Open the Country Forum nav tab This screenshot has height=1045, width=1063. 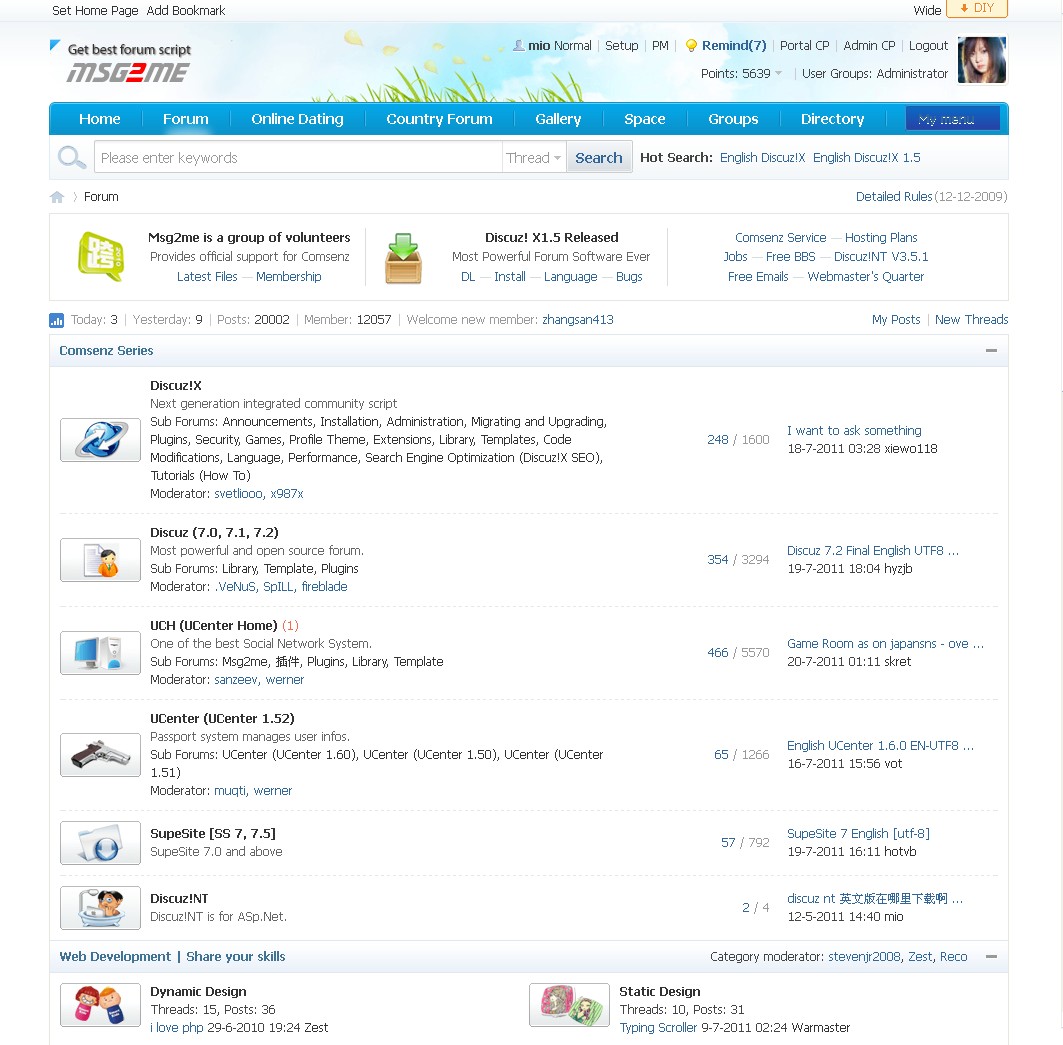tap(439, 119)
